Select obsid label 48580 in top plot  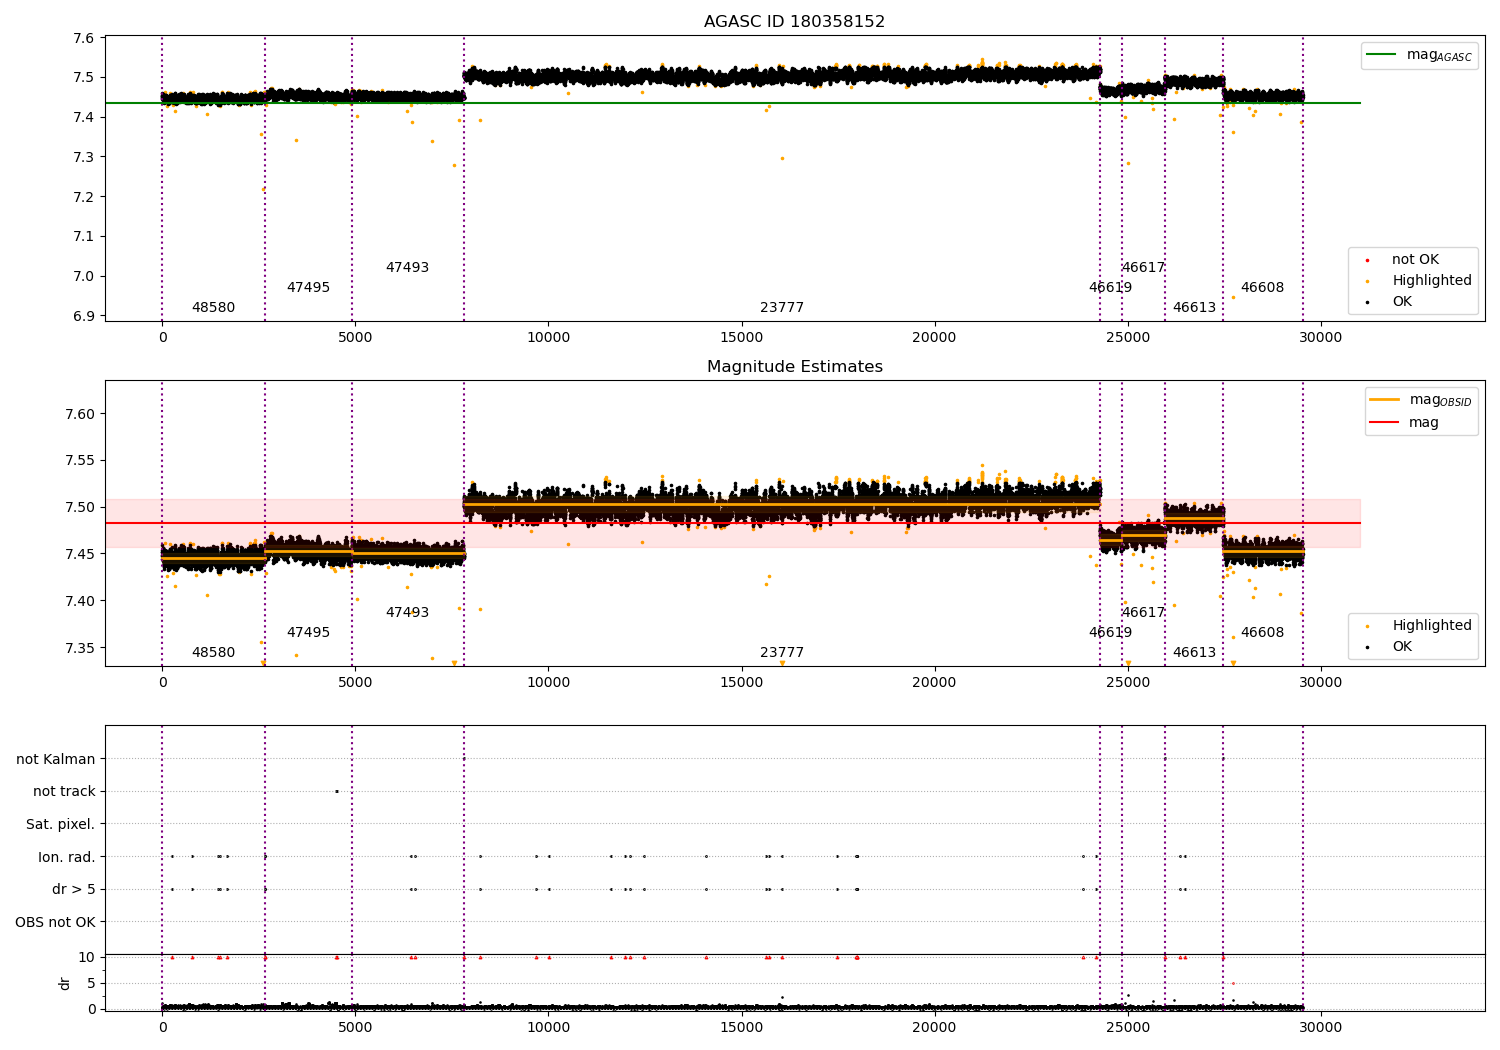(213, 308)
